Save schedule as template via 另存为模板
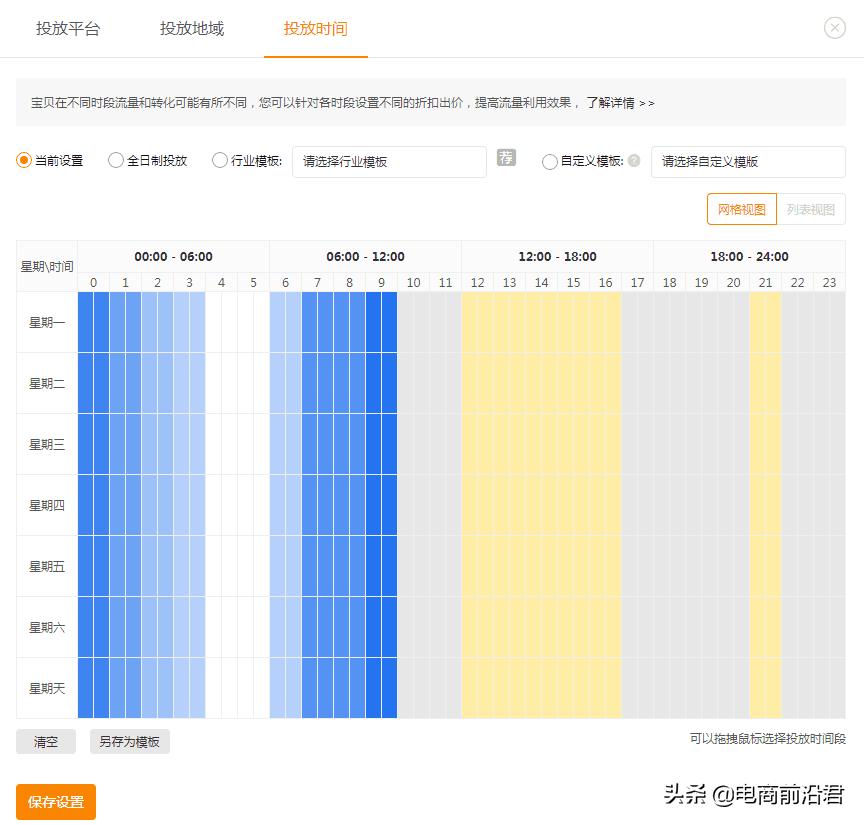 (x=129, y=742)
